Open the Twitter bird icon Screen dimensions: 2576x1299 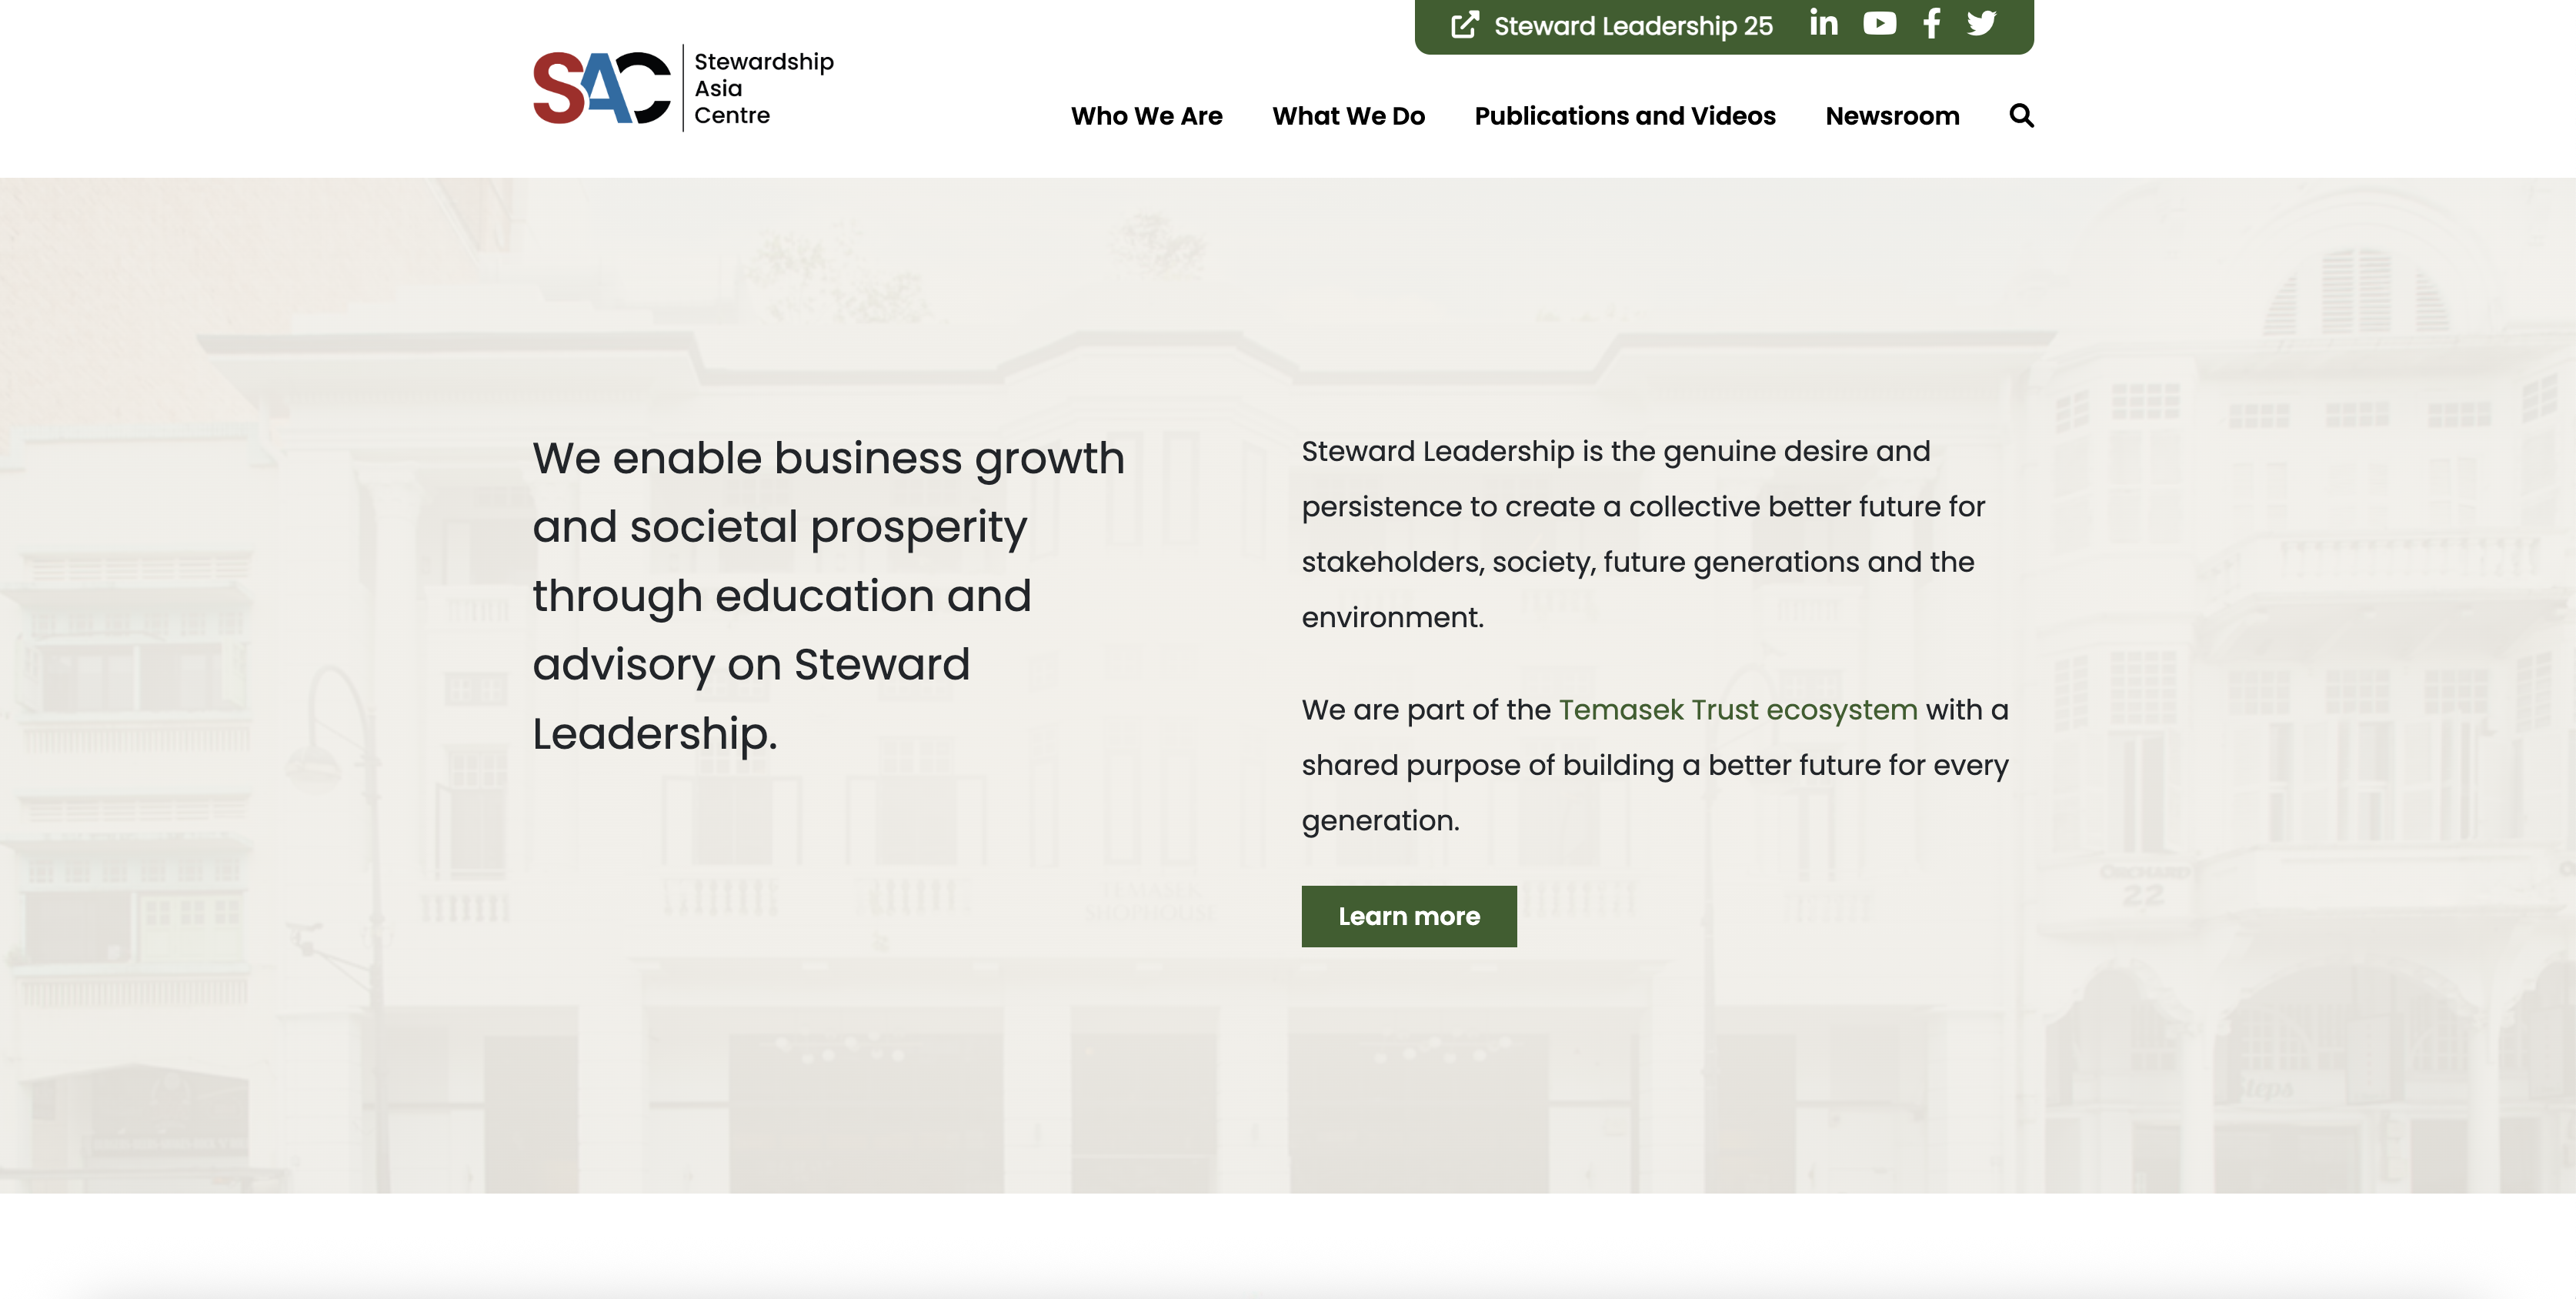pyautogui.click(x=1981, y=23)
